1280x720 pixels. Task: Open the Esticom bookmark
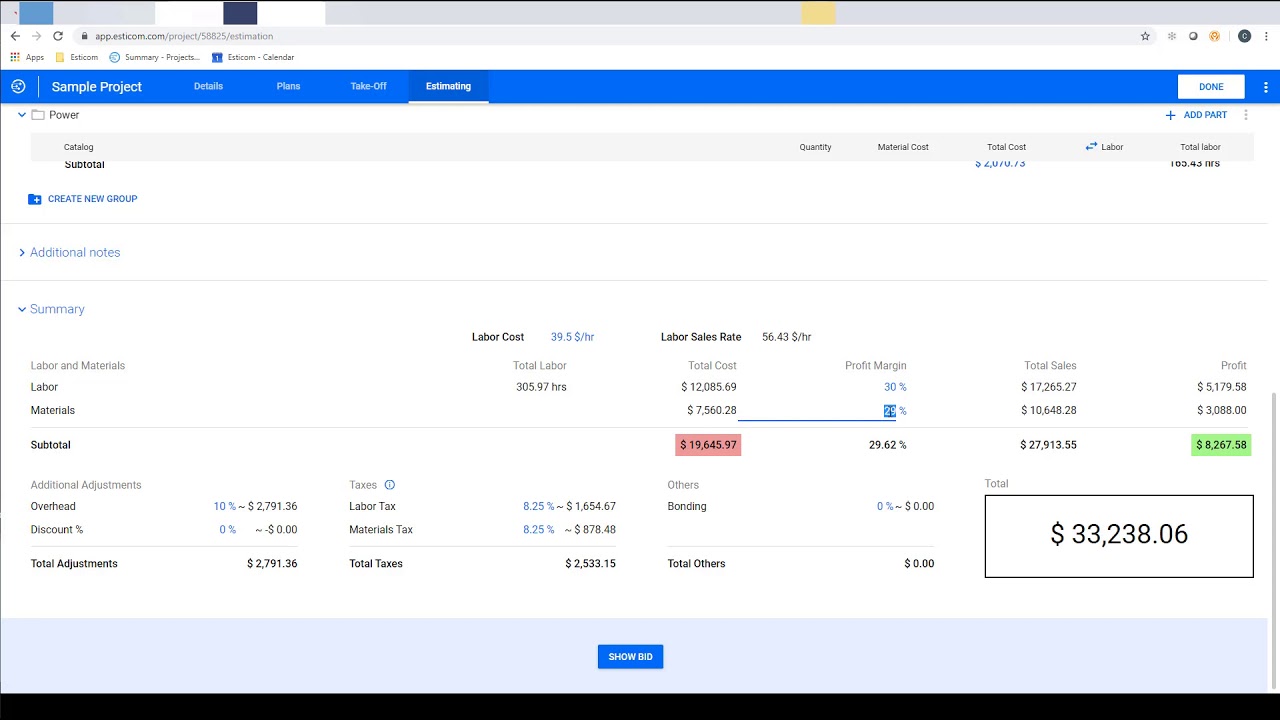[x=77, y=57]
